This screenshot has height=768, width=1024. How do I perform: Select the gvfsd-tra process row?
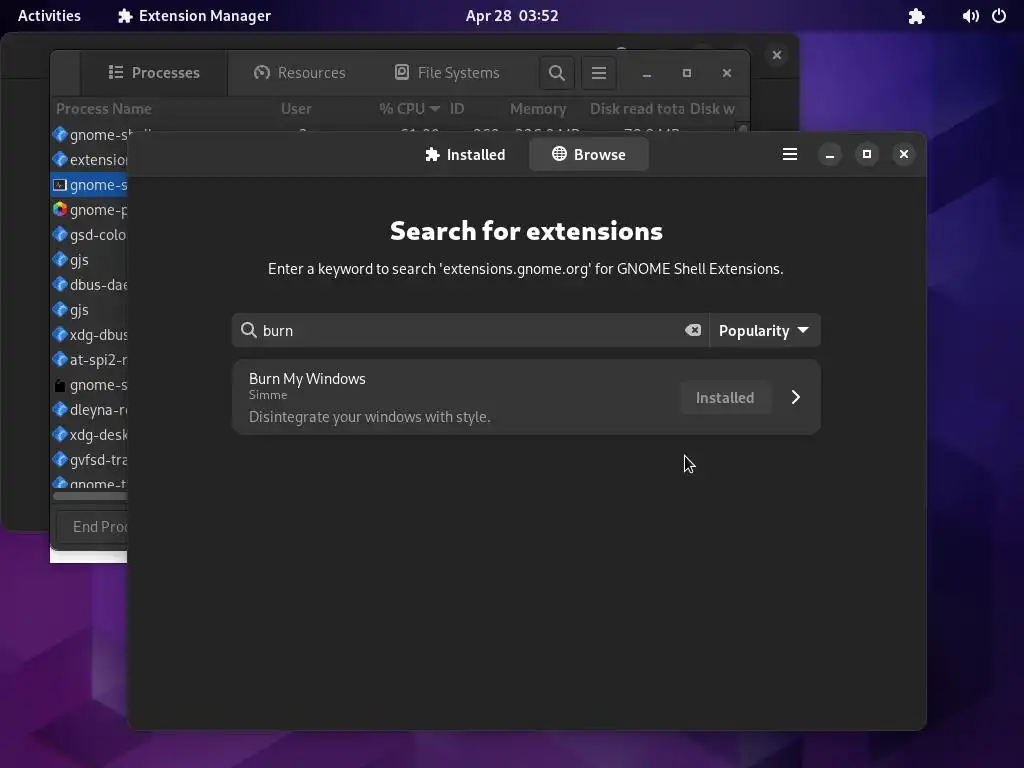point(89,460)
